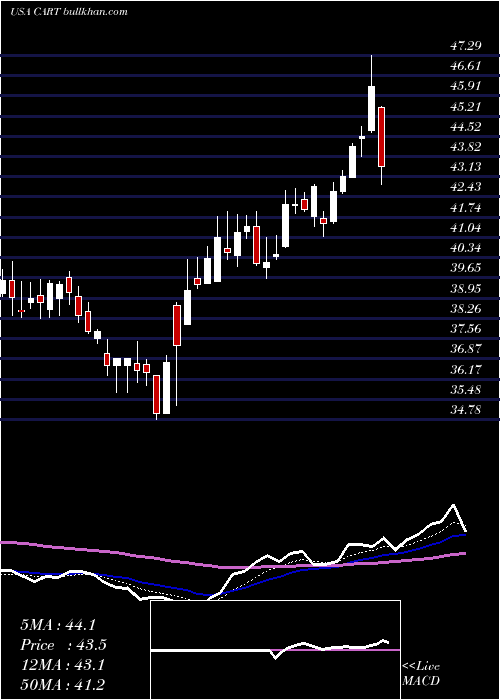The height and width of the screenshot is (700, 500).
Task: Select the 45.21 price axis label
Action: (466, 106)
